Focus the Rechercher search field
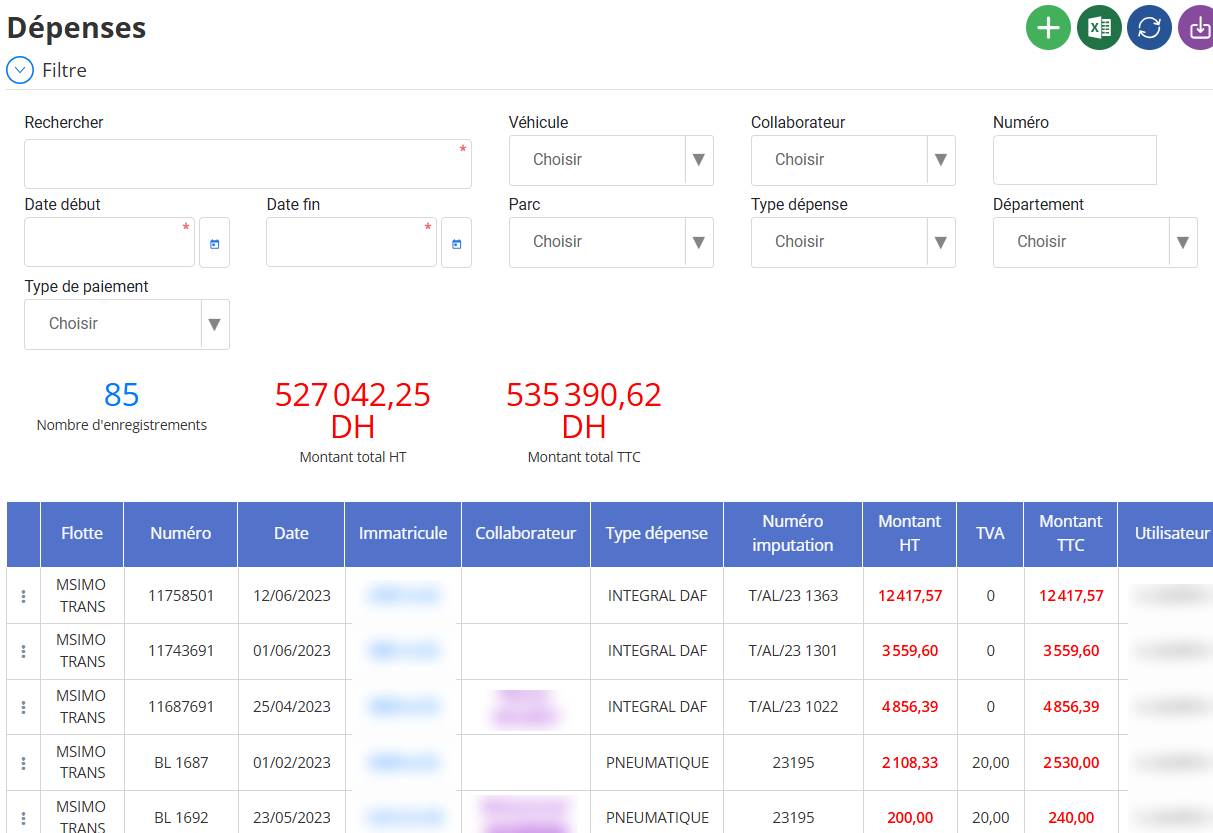The height and width of the screenshot is (833, 1213). coord(248,164)
